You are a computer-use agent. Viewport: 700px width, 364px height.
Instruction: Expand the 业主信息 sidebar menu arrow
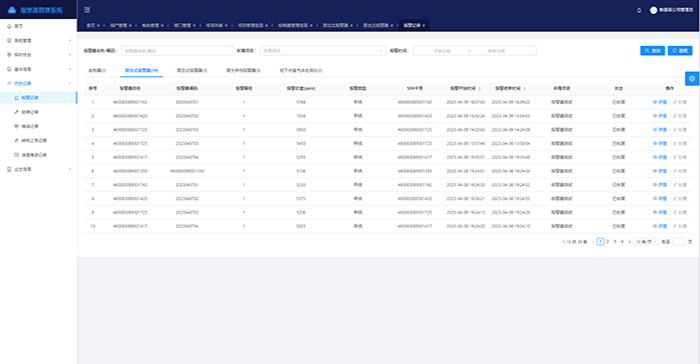coord(70,169)
